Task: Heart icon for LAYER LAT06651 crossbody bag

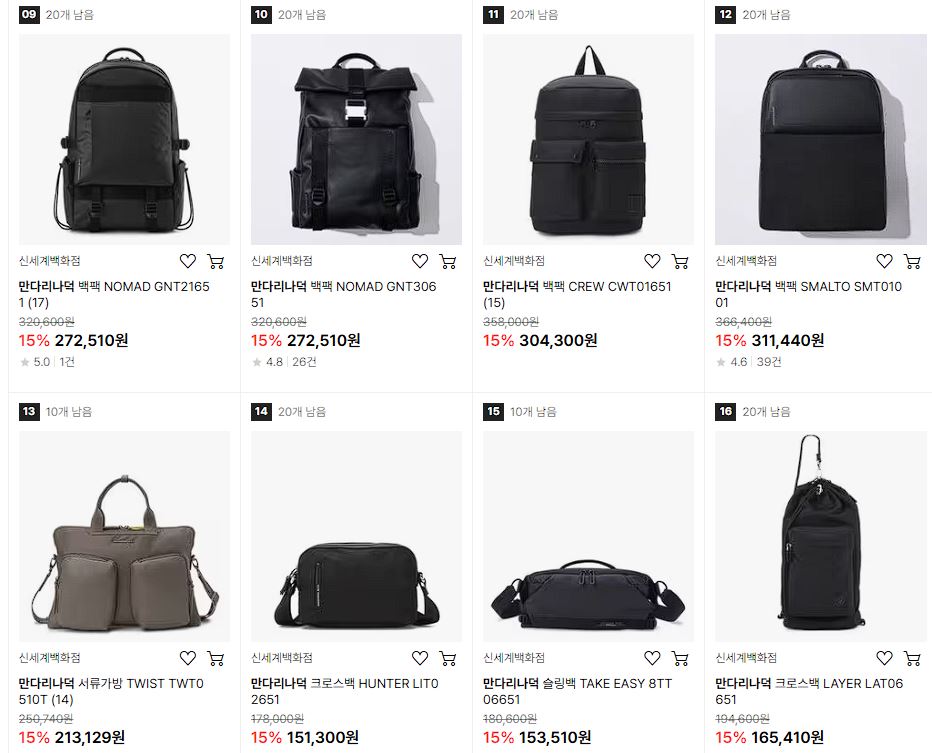Action: (884, 658)
